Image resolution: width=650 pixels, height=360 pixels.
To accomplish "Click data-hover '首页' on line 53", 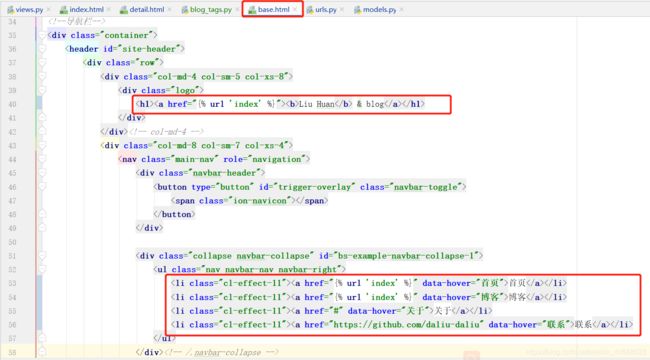I will click(489, 283).
